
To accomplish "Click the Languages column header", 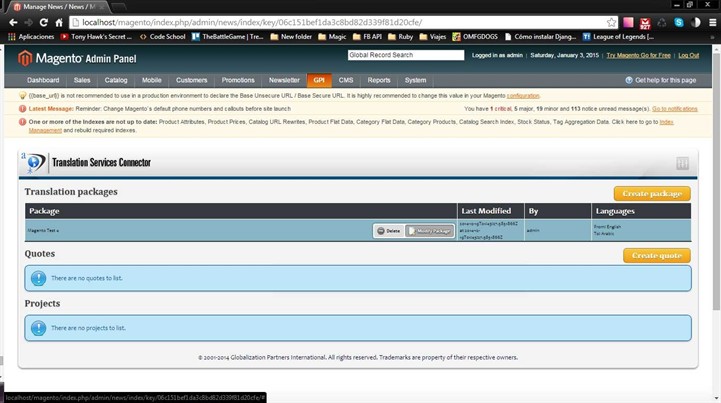I will 641,211.
